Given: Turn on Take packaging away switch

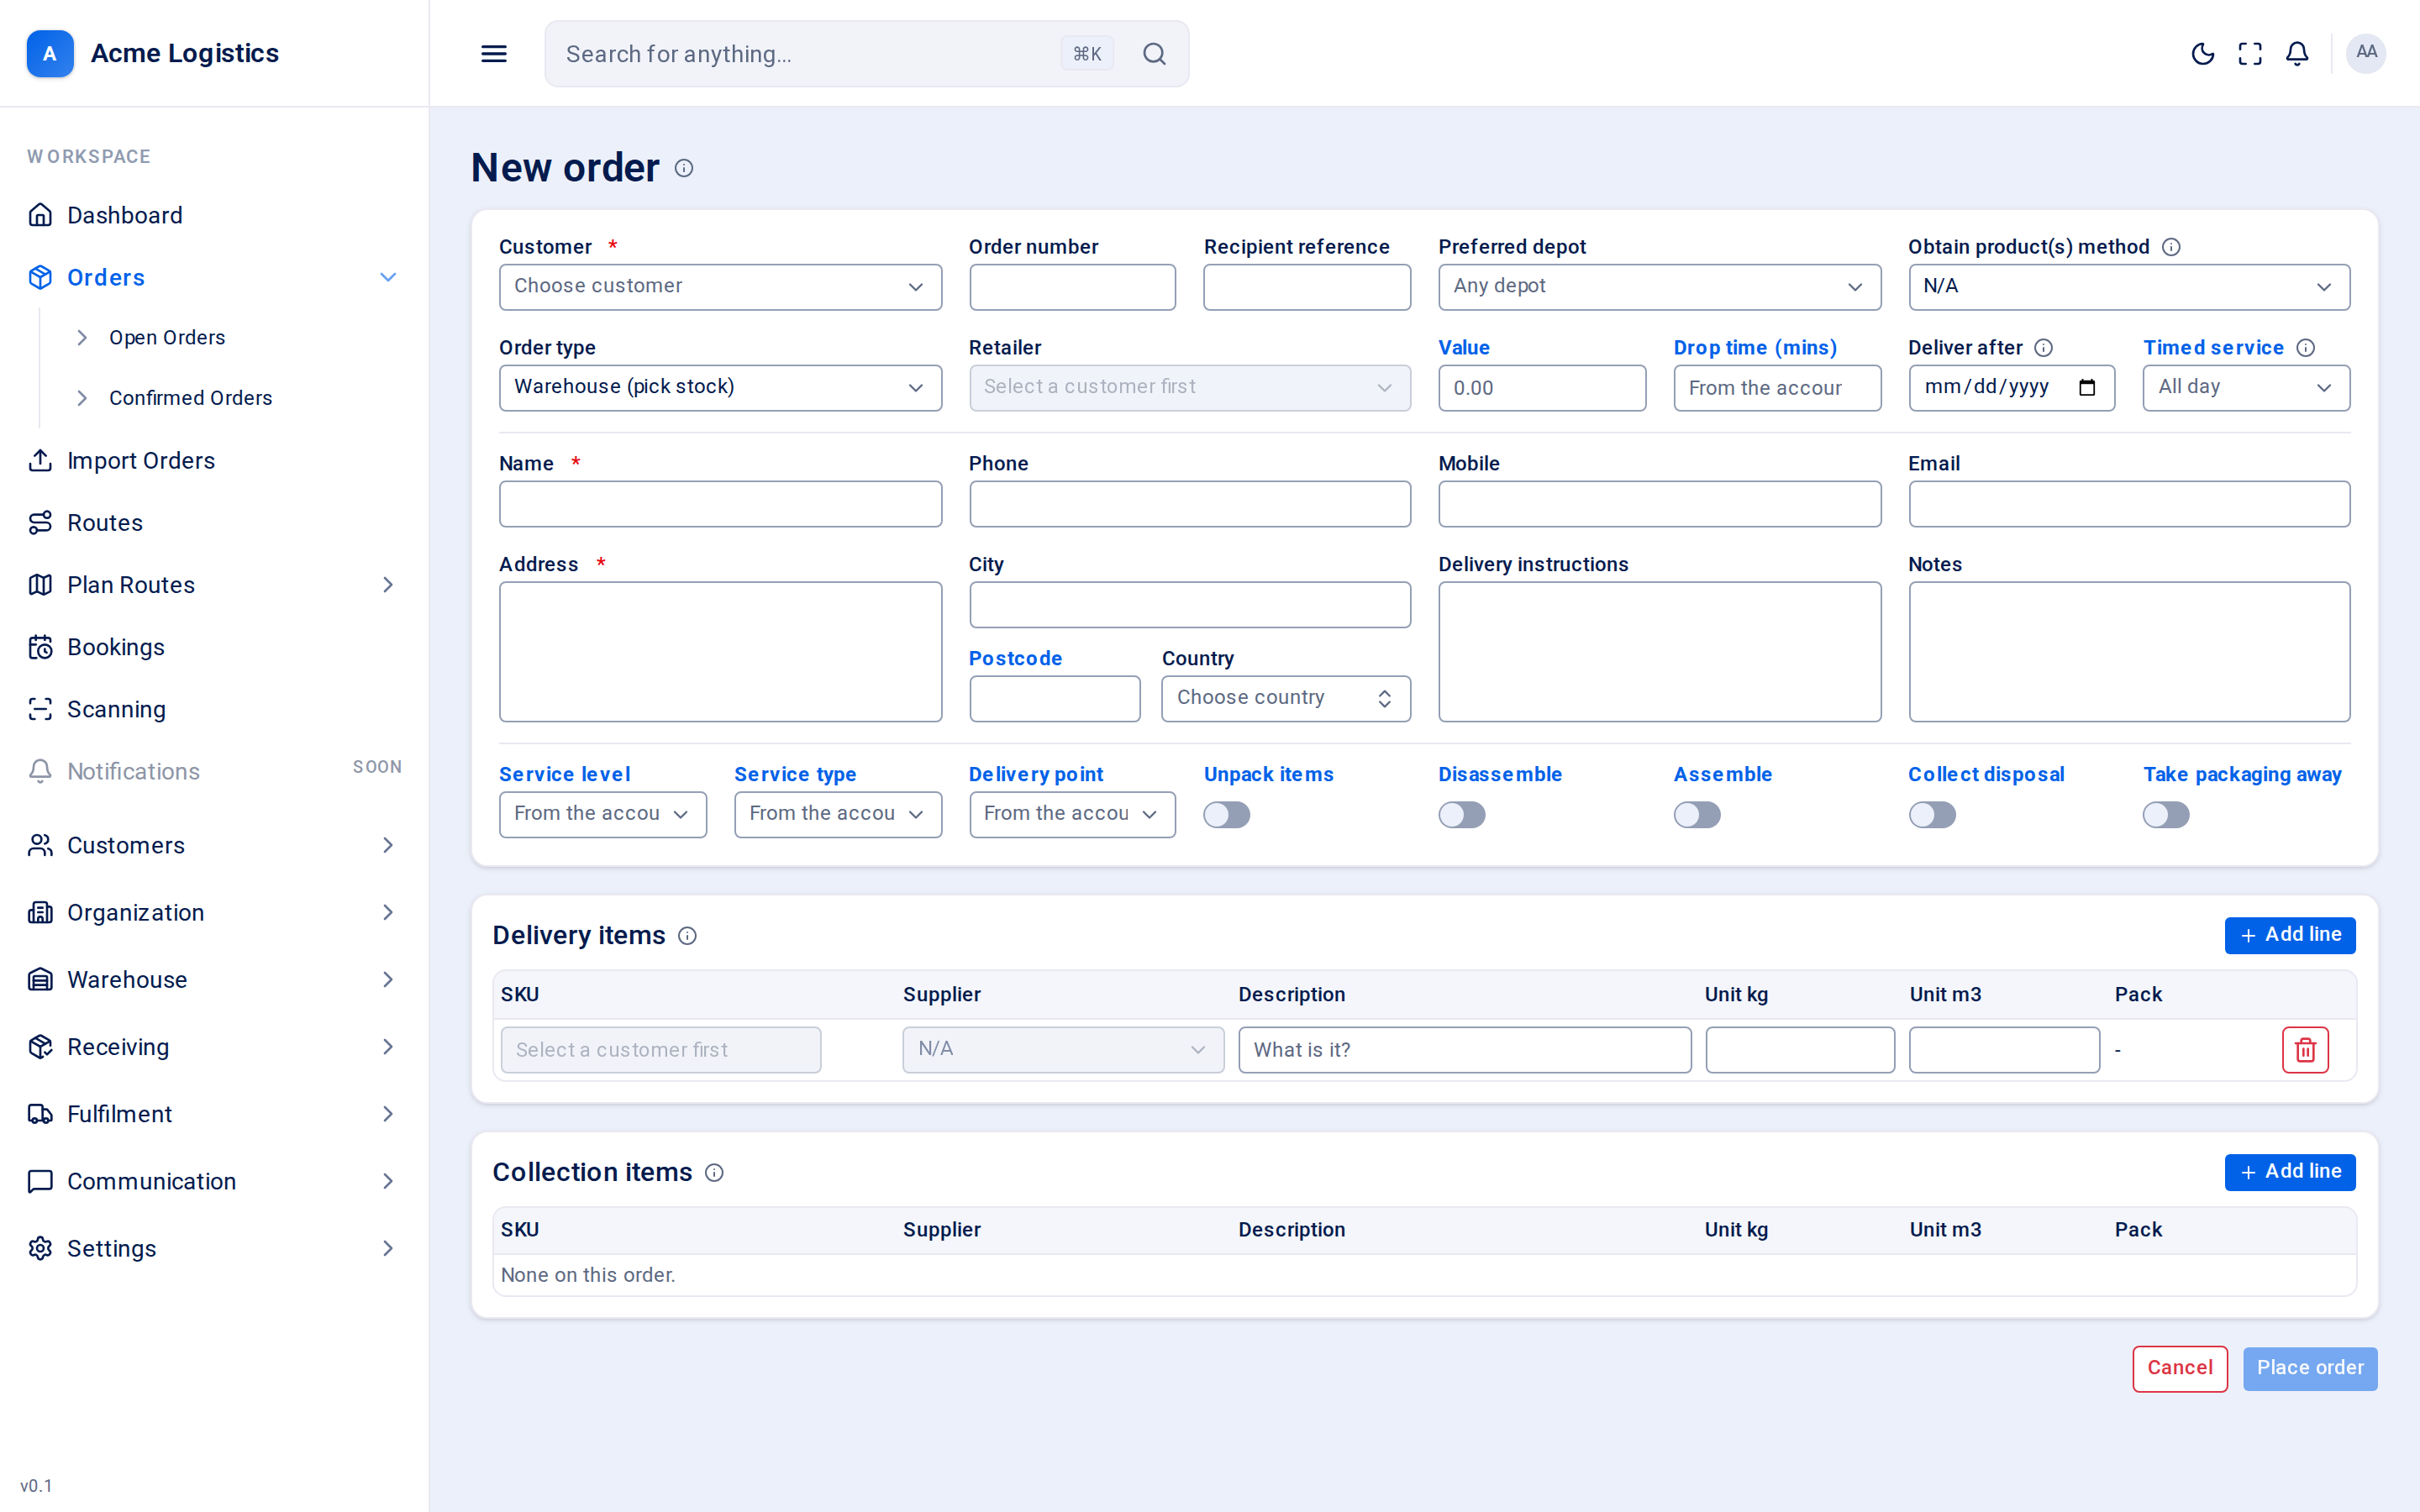Looking at the screenshot, I should pyautogui.click(x=2166, y=815).
